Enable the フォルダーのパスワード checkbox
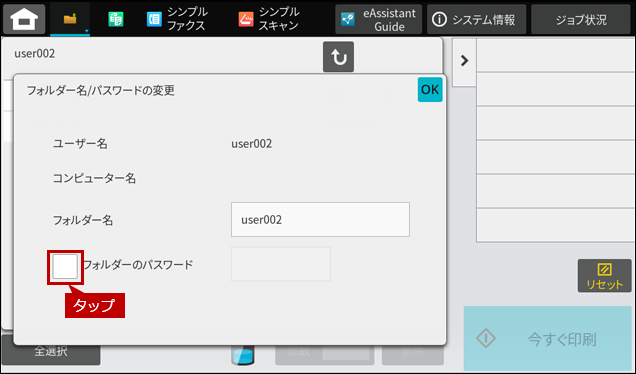This screenshot has width=636, height=374. coord(65,267)
